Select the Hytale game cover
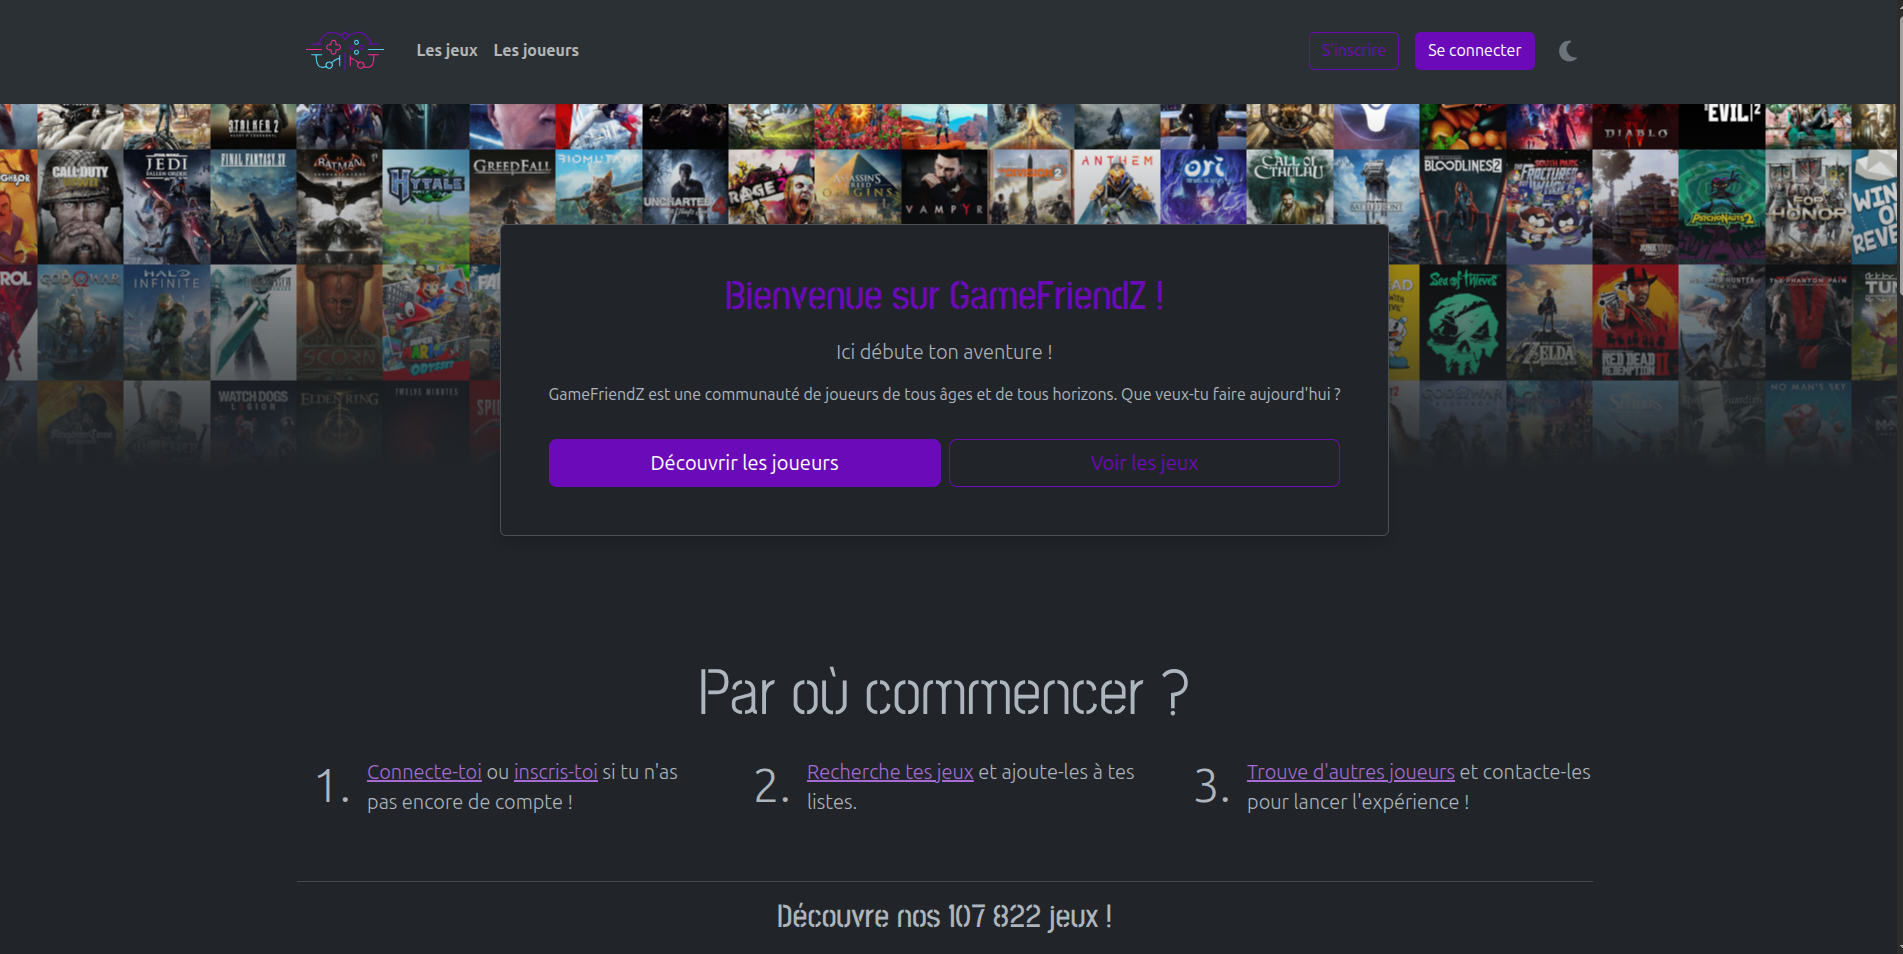This screenshot has height=954, width=1903. point(426,207)
